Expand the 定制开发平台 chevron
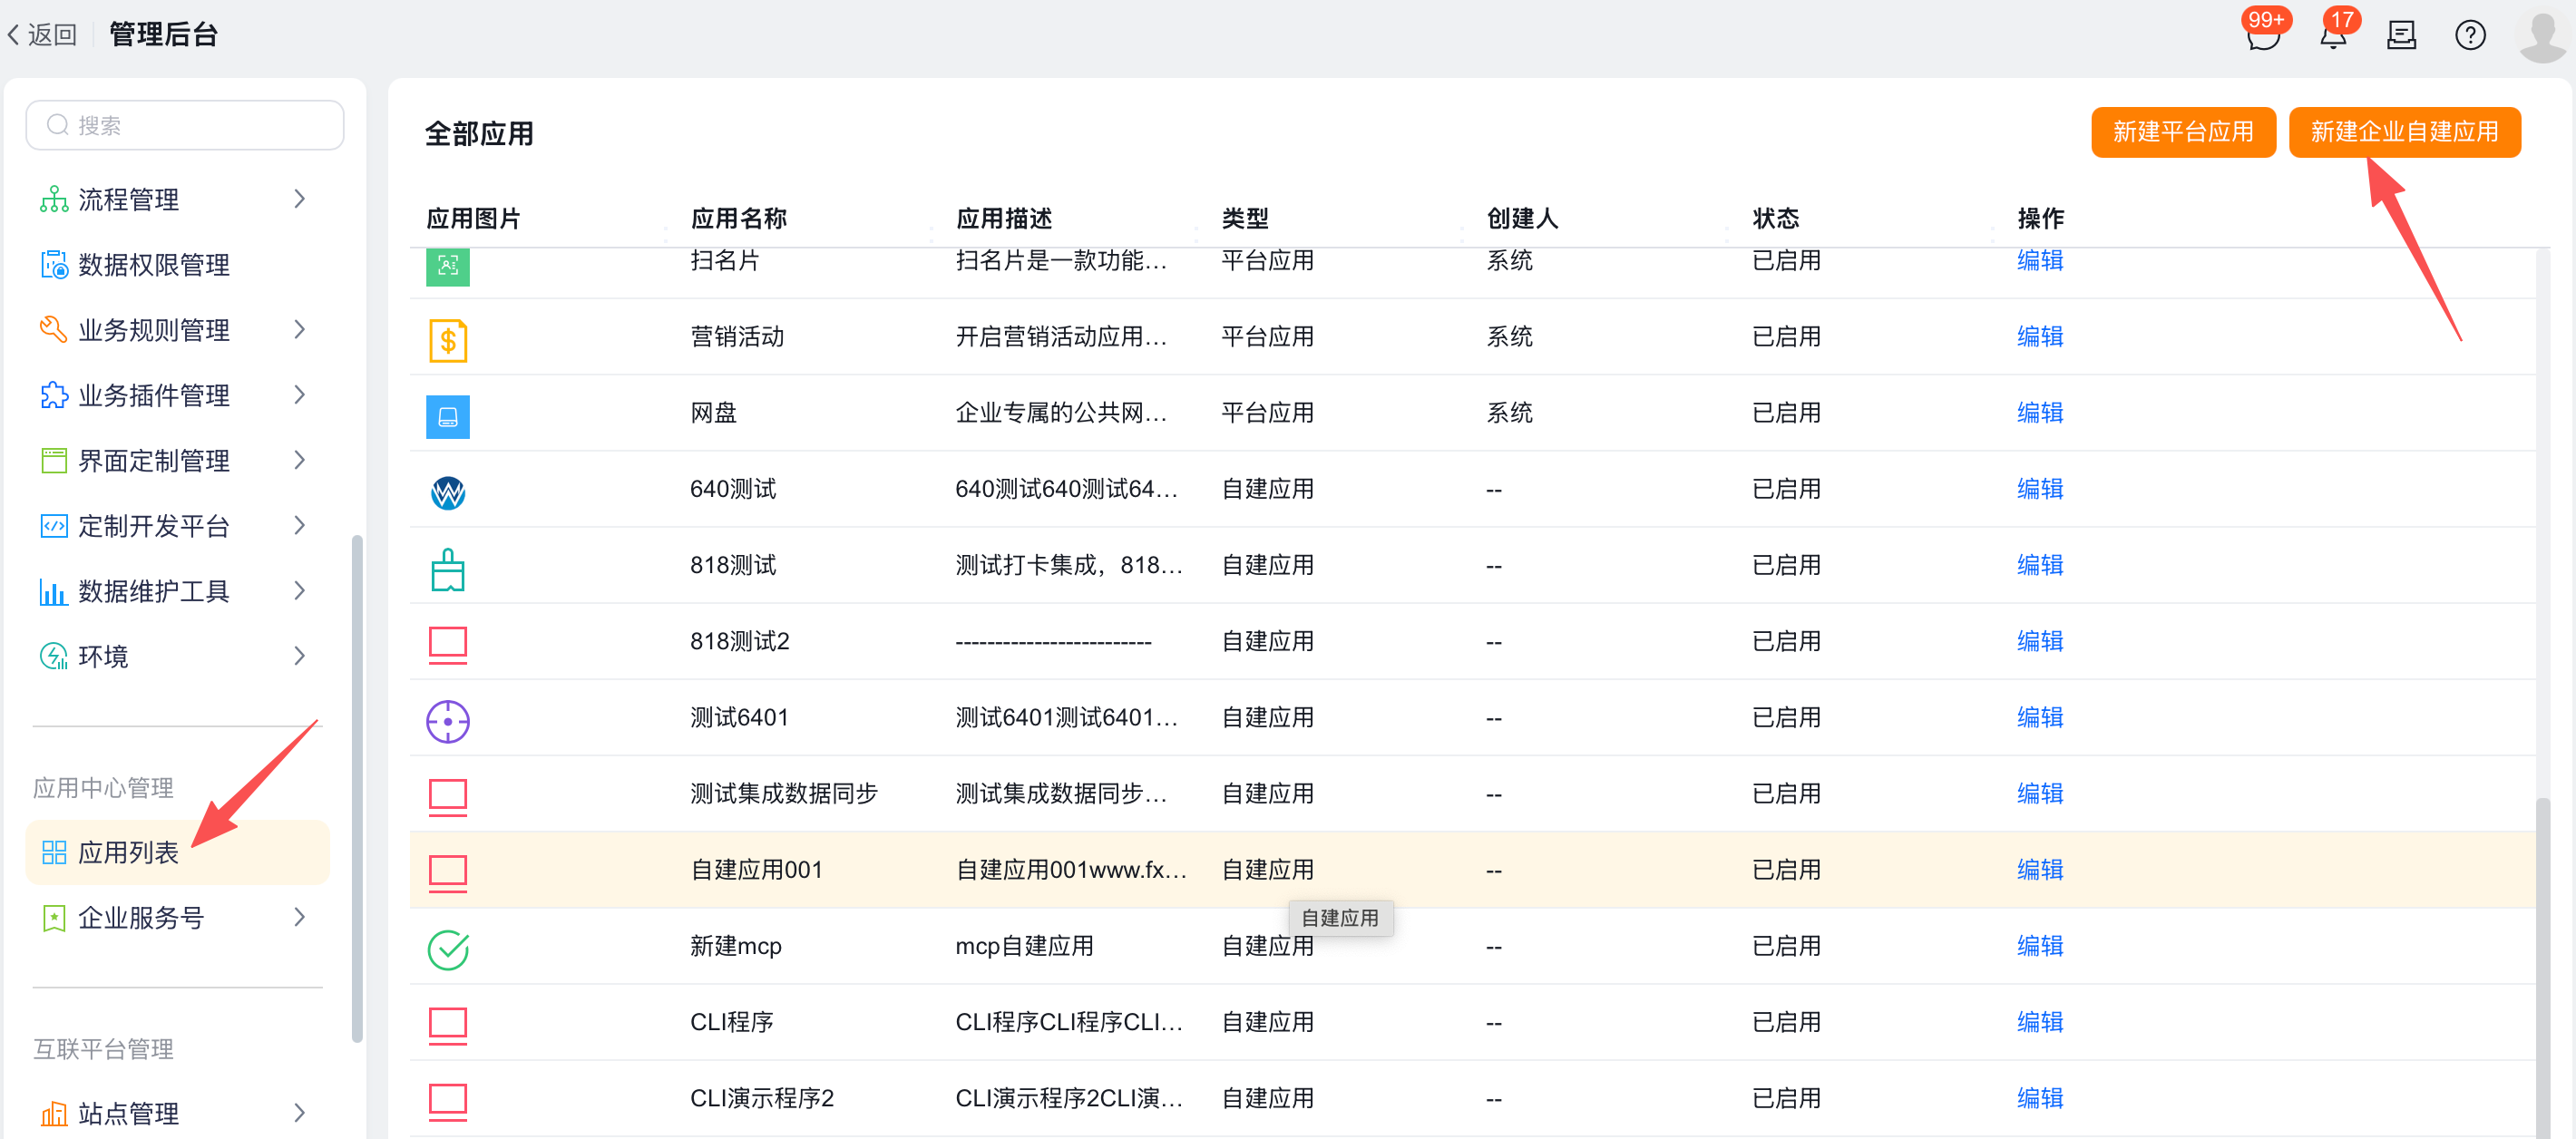 (299, 525)
